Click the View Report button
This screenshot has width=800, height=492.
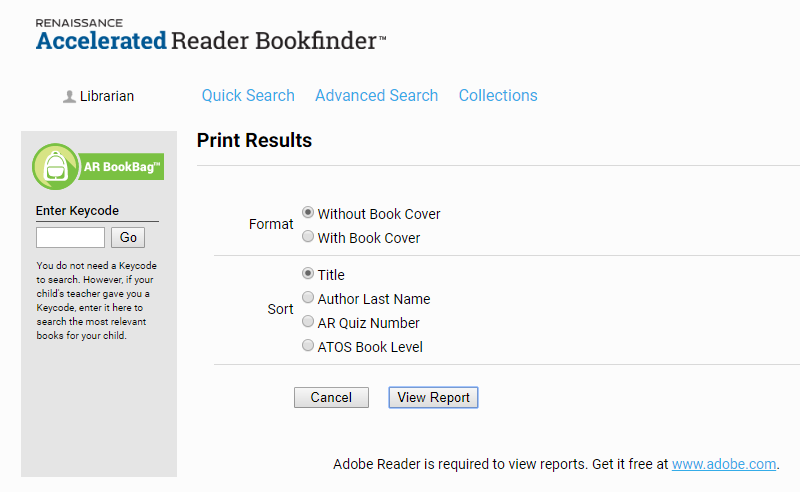tap(433, 398)
